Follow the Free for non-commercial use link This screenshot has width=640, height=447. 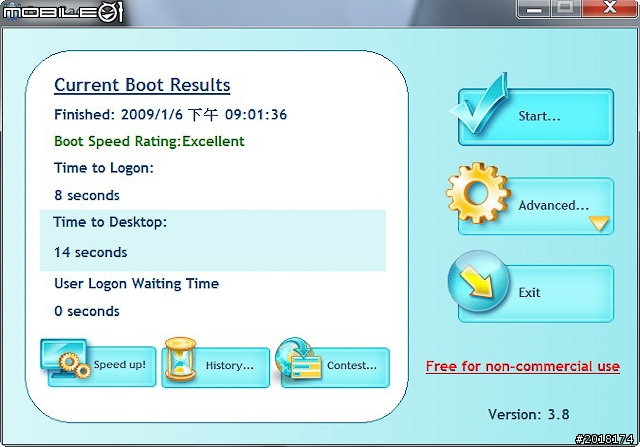coord(522,366)
